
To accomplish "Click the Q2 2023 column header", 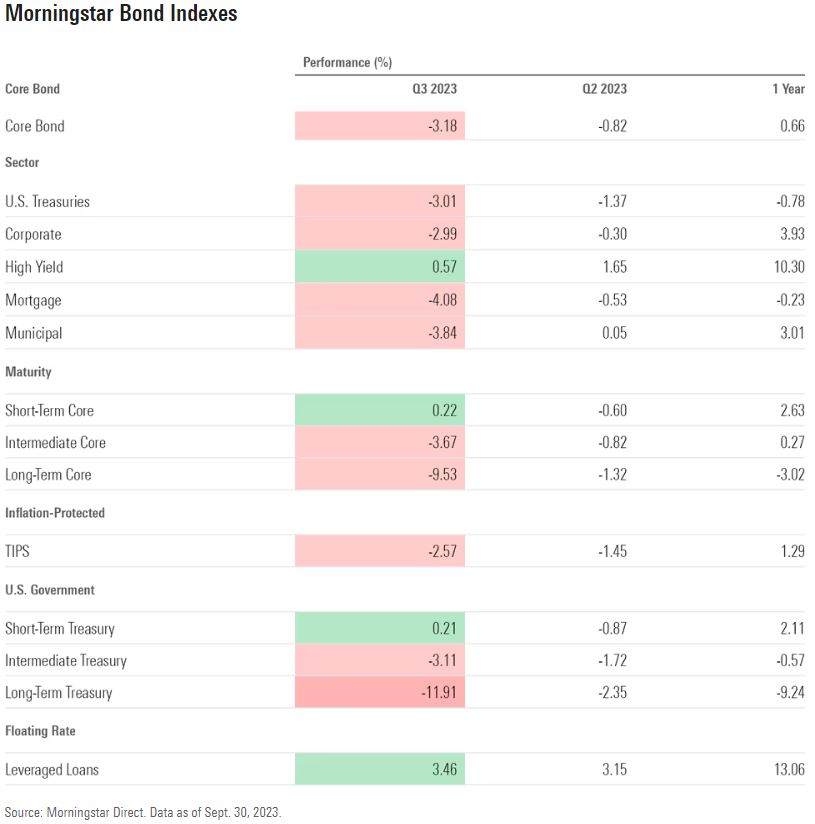I will (604, 89).
